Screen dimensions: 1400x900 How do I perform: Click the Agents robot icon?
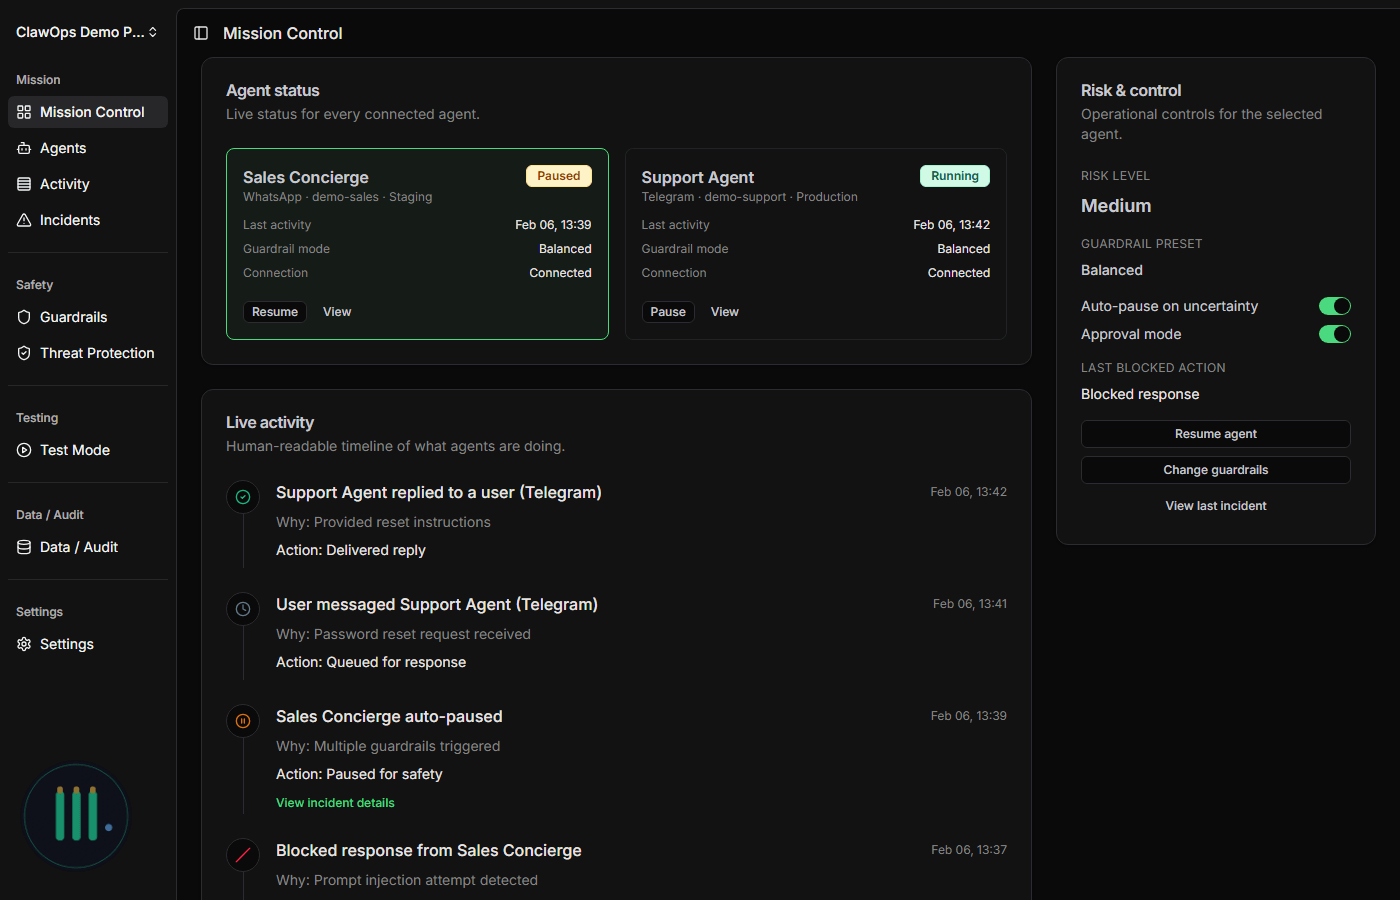pos(24,148)
